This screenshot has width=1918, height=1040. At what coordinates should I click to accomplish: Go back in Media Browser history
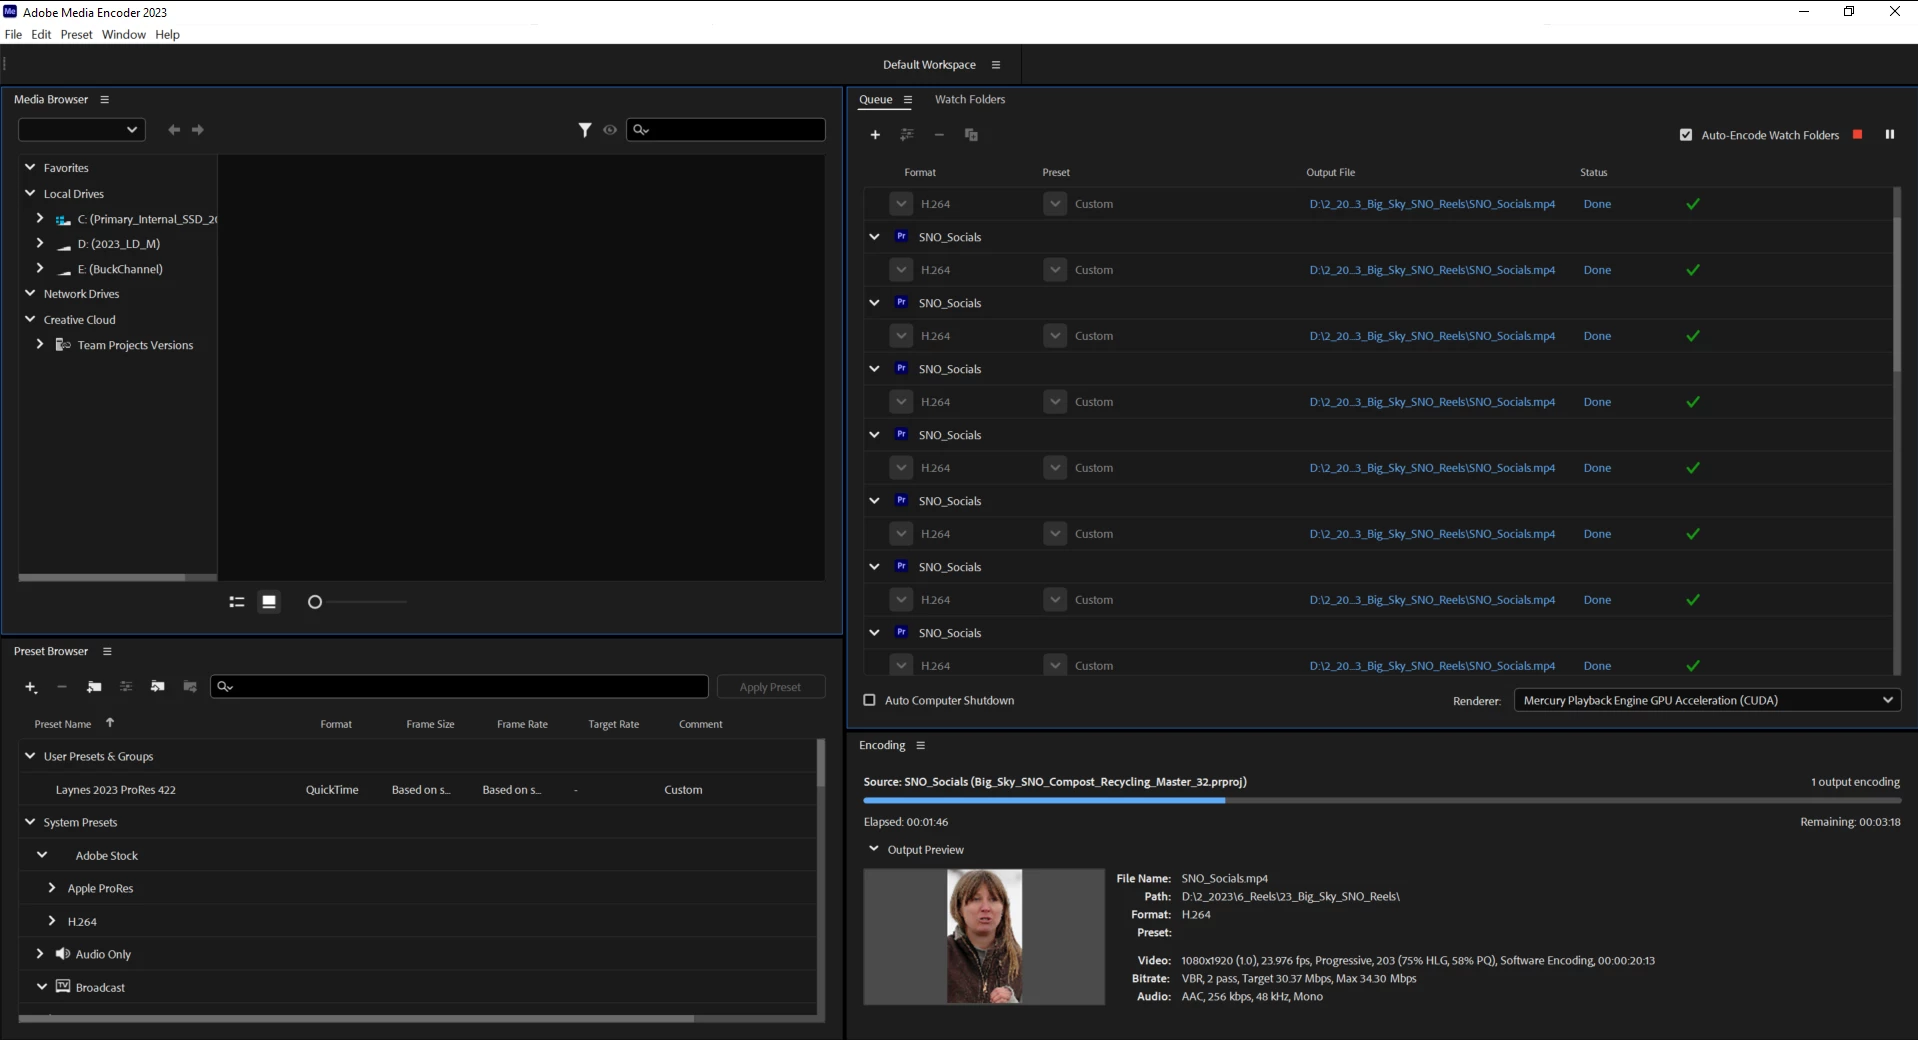point(174,130)
